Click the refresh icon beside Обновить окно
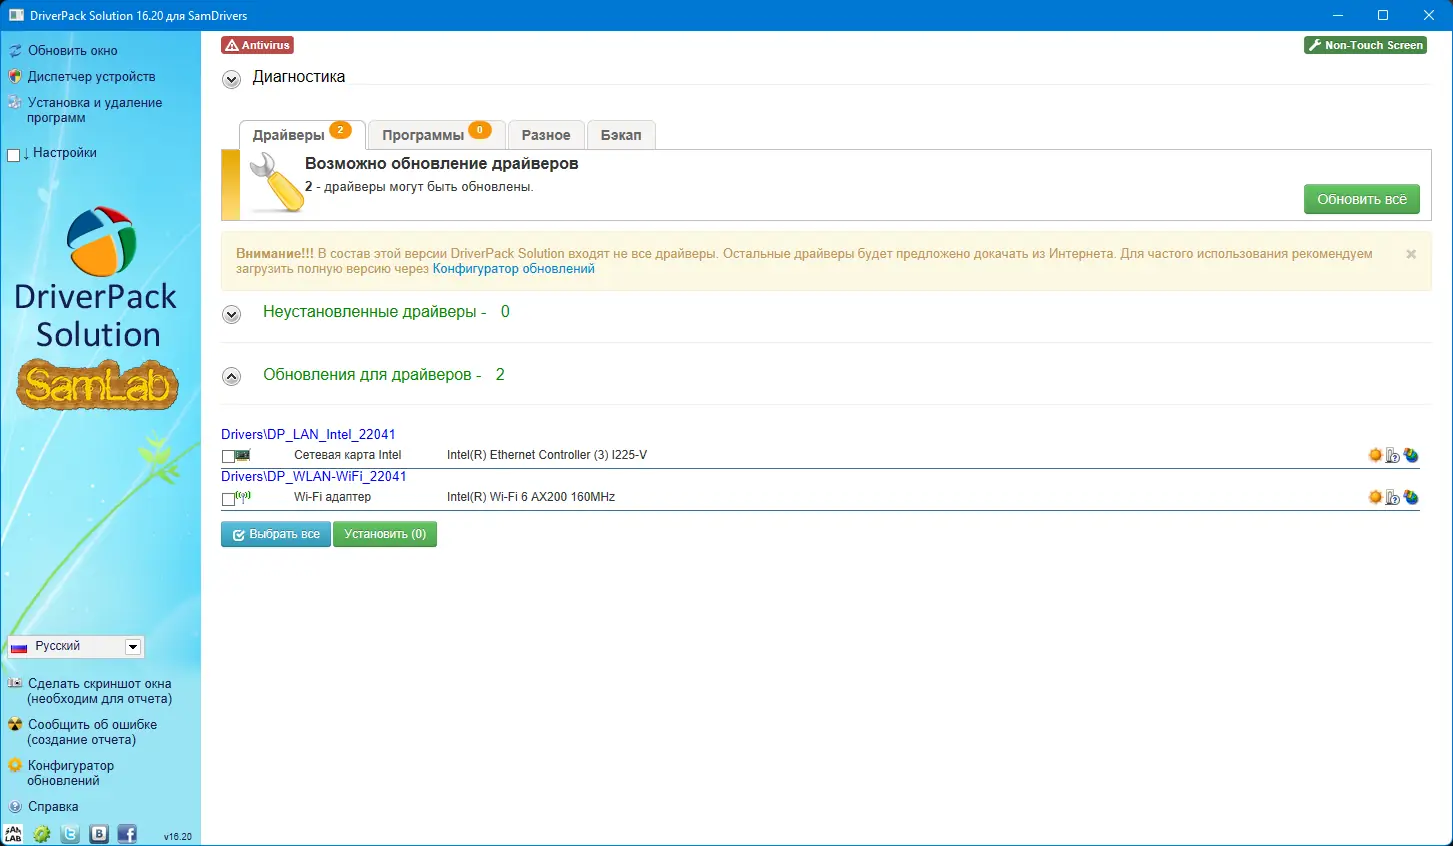Viewport: 1453px width, 846px height. [15, 51]
